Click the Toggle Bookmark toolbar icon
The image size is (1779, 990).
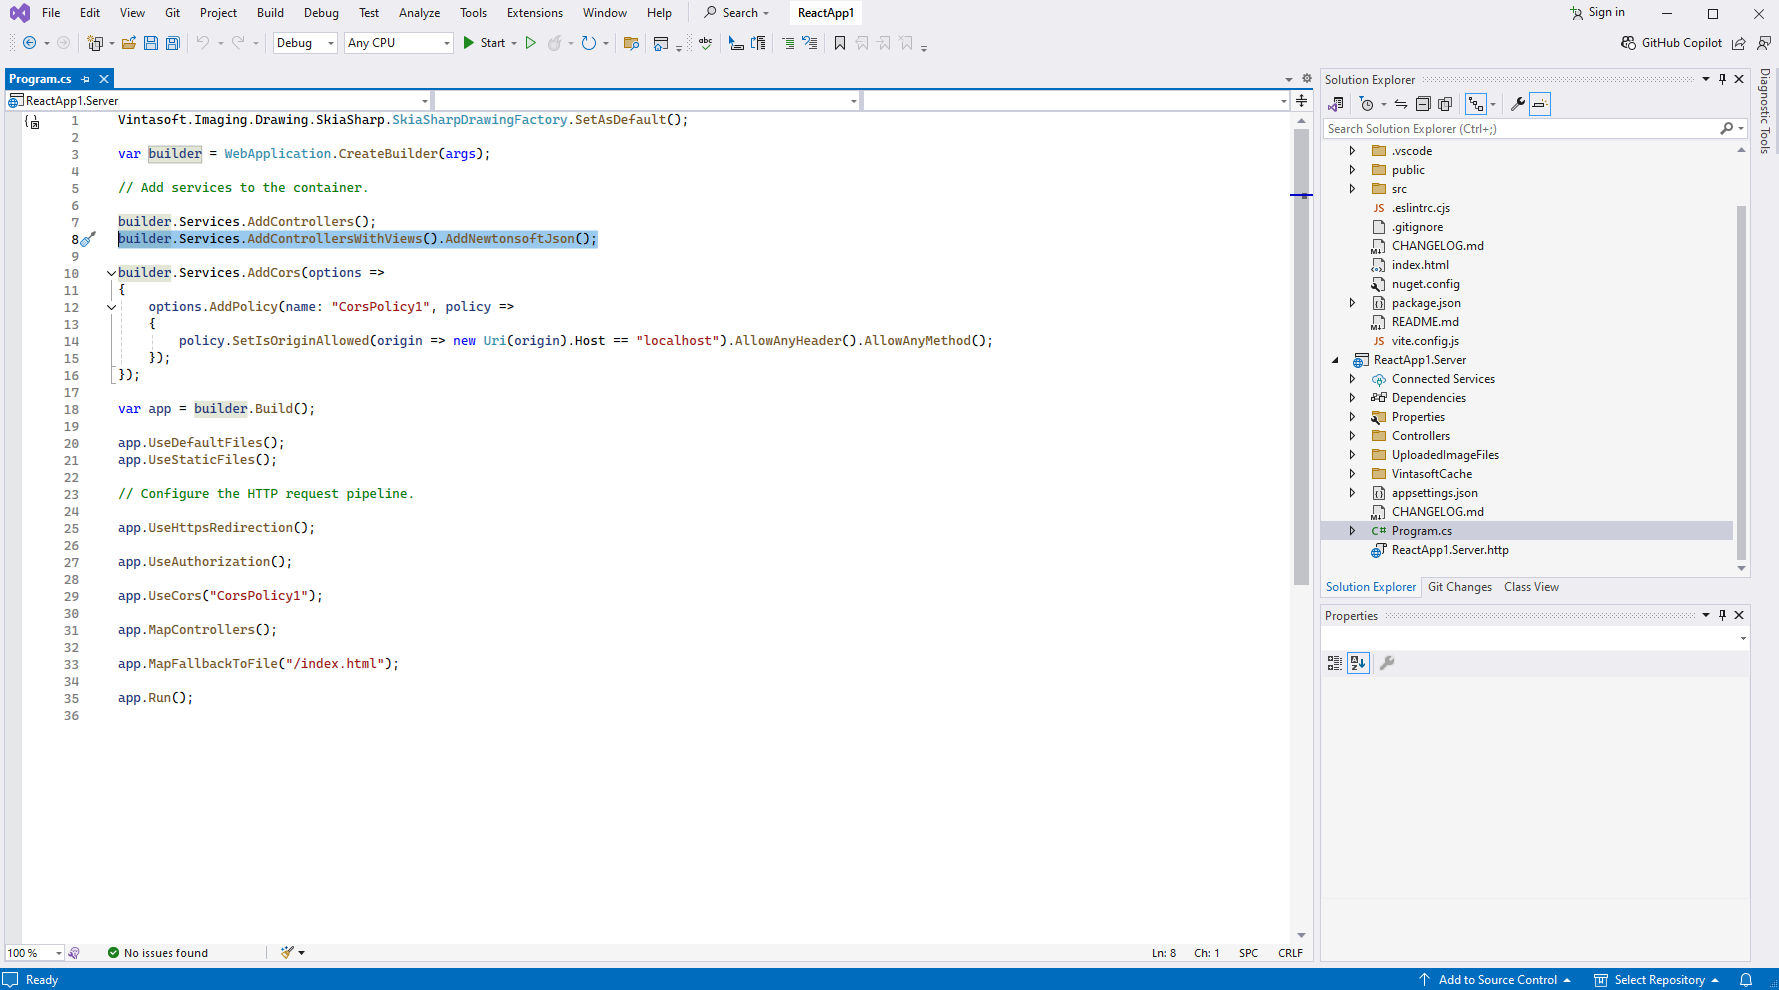[x=840, y=43]
